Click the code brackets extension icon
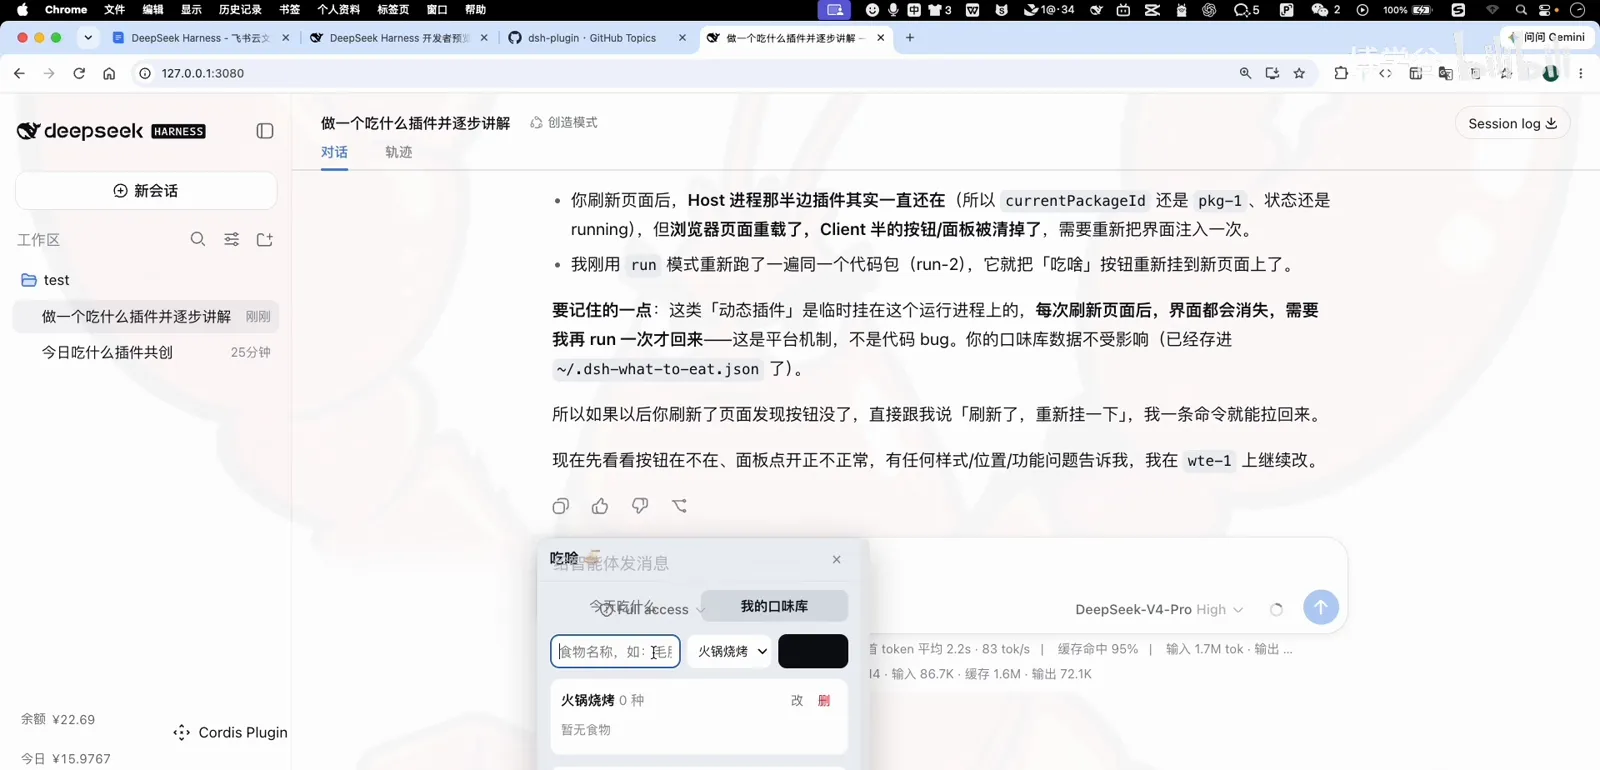 tap(1385, 73)
